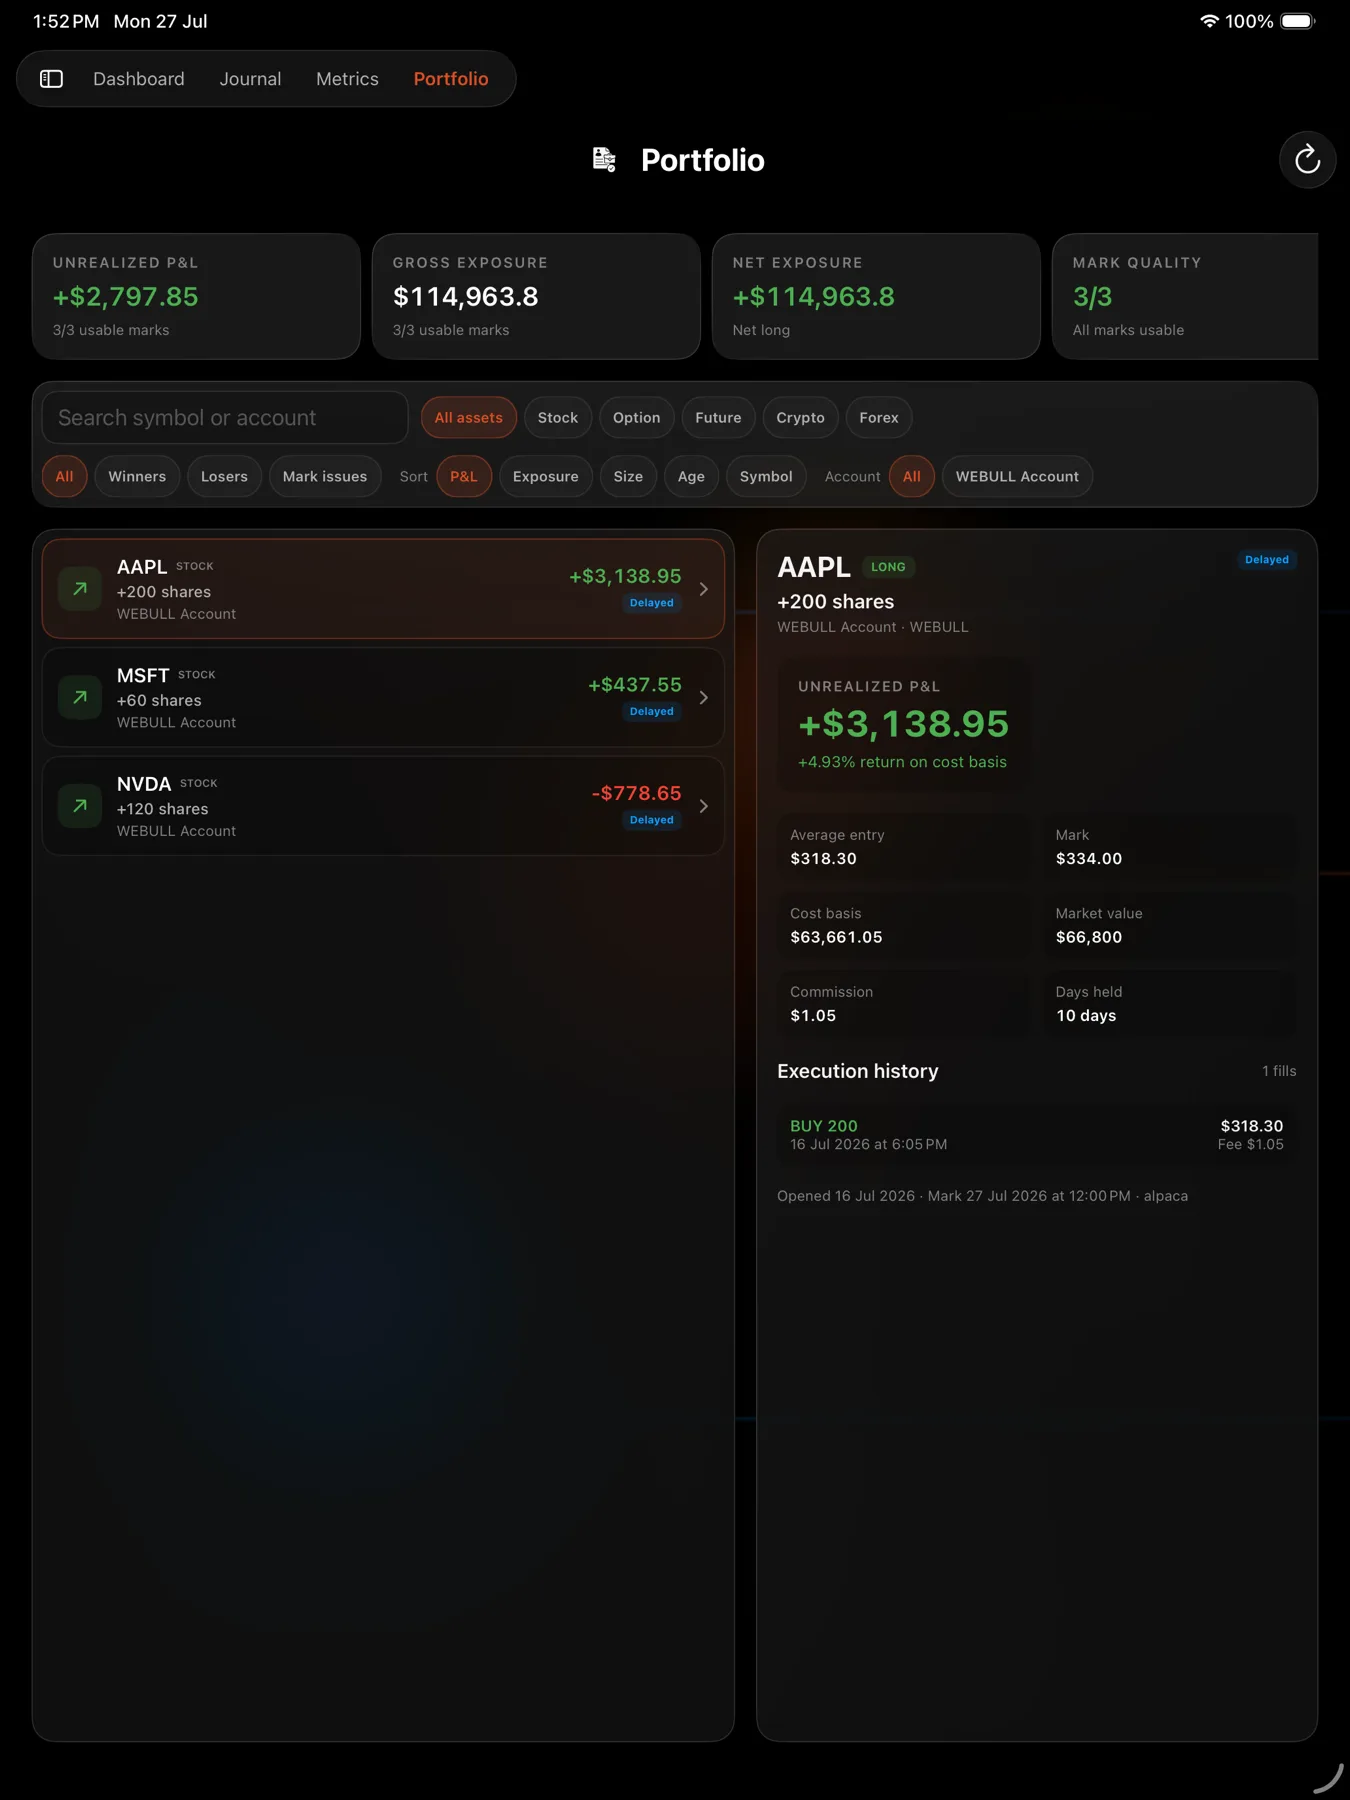The height and width of the screenshot is (1800, 1350).
Task: Filter positions by Option
Action: tap(636, 417)
